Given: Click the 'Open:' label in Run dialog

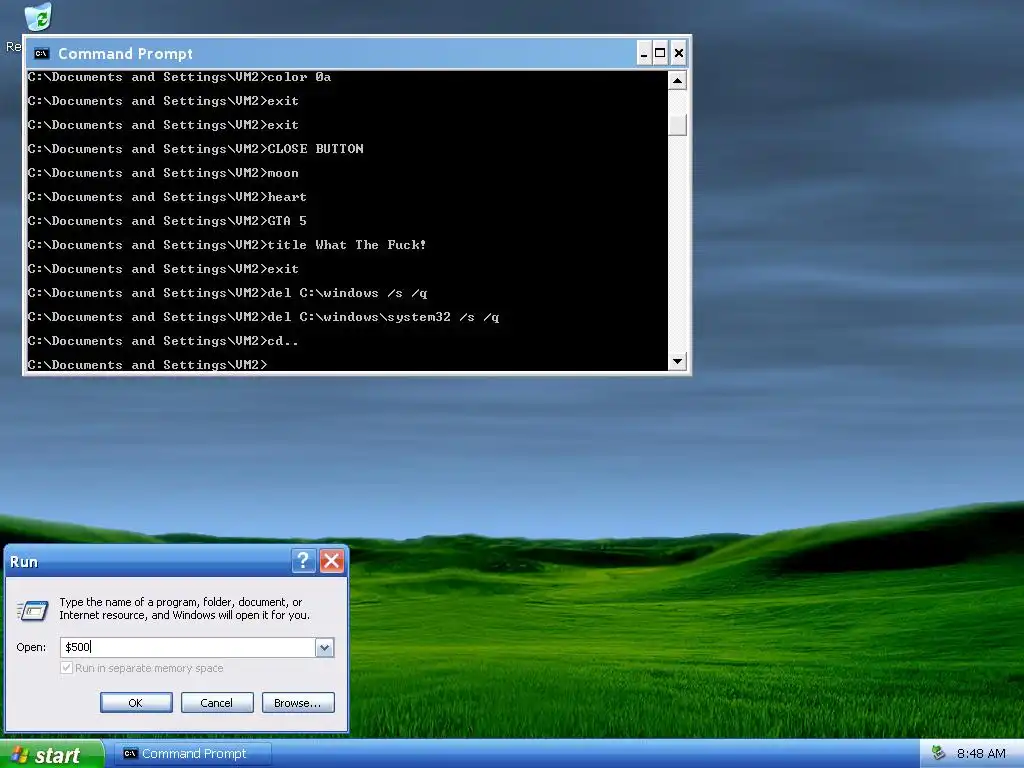Looking at the screenshot, I should (31, 647).
